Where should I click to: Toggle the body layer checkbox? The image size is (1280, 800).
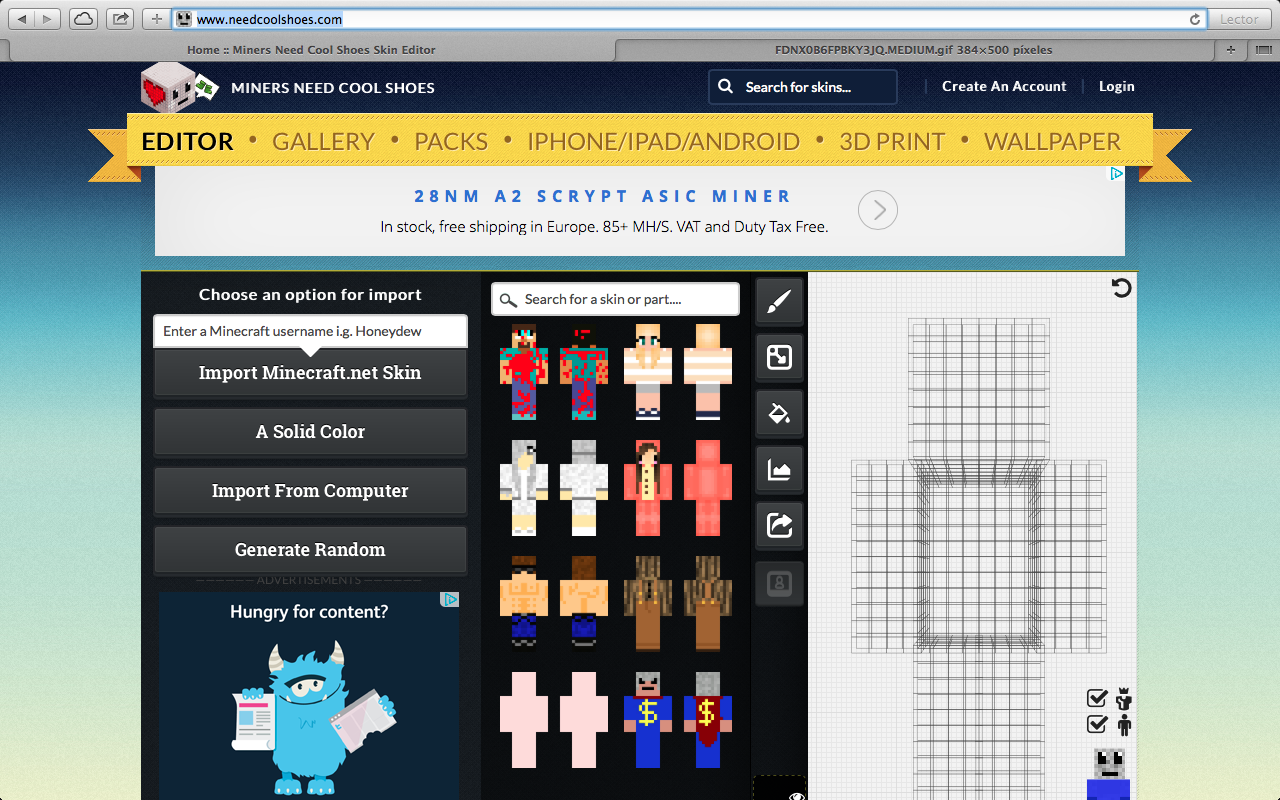[1097, 724]
